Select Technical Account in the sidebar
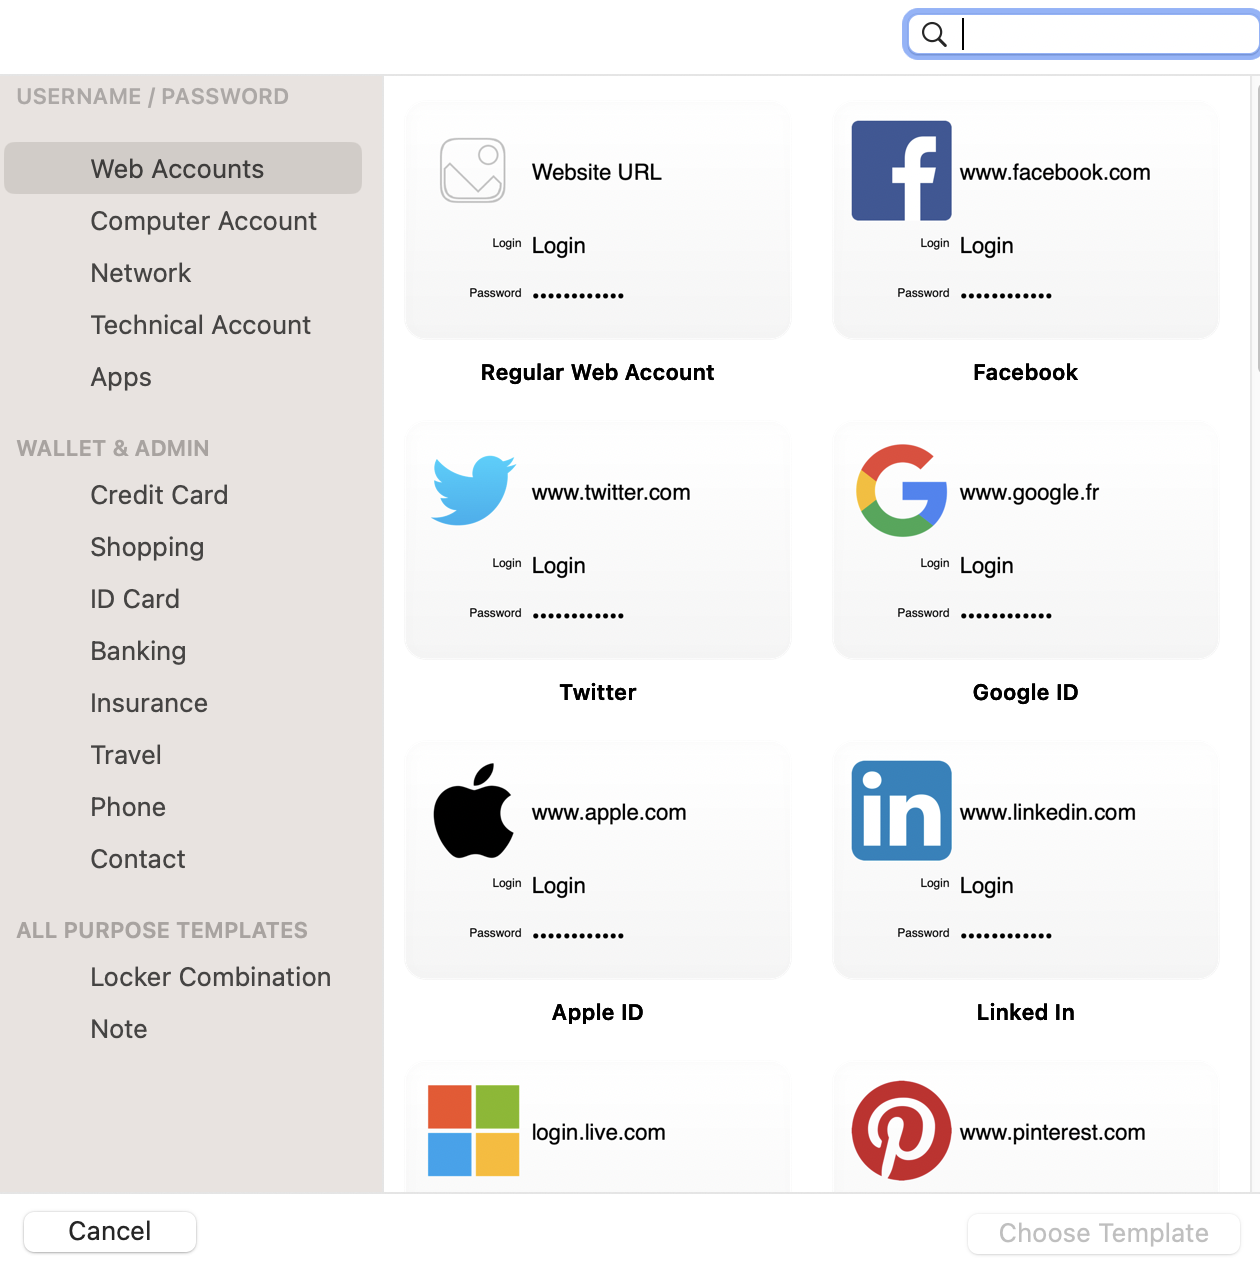This screenshot has width=1260, height=1270. (200, 325)
